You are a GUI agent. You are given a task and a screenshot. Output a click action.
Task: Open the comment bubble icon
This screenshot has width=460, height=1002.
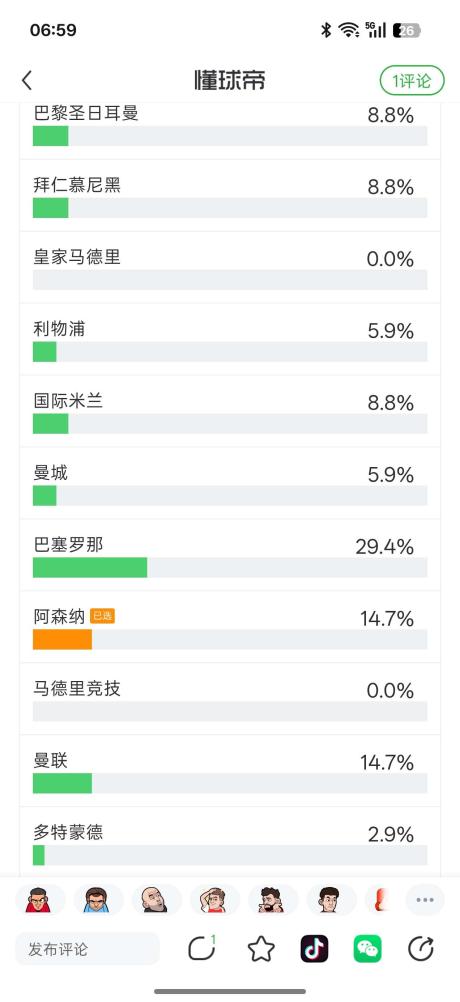tap(201, 948)
